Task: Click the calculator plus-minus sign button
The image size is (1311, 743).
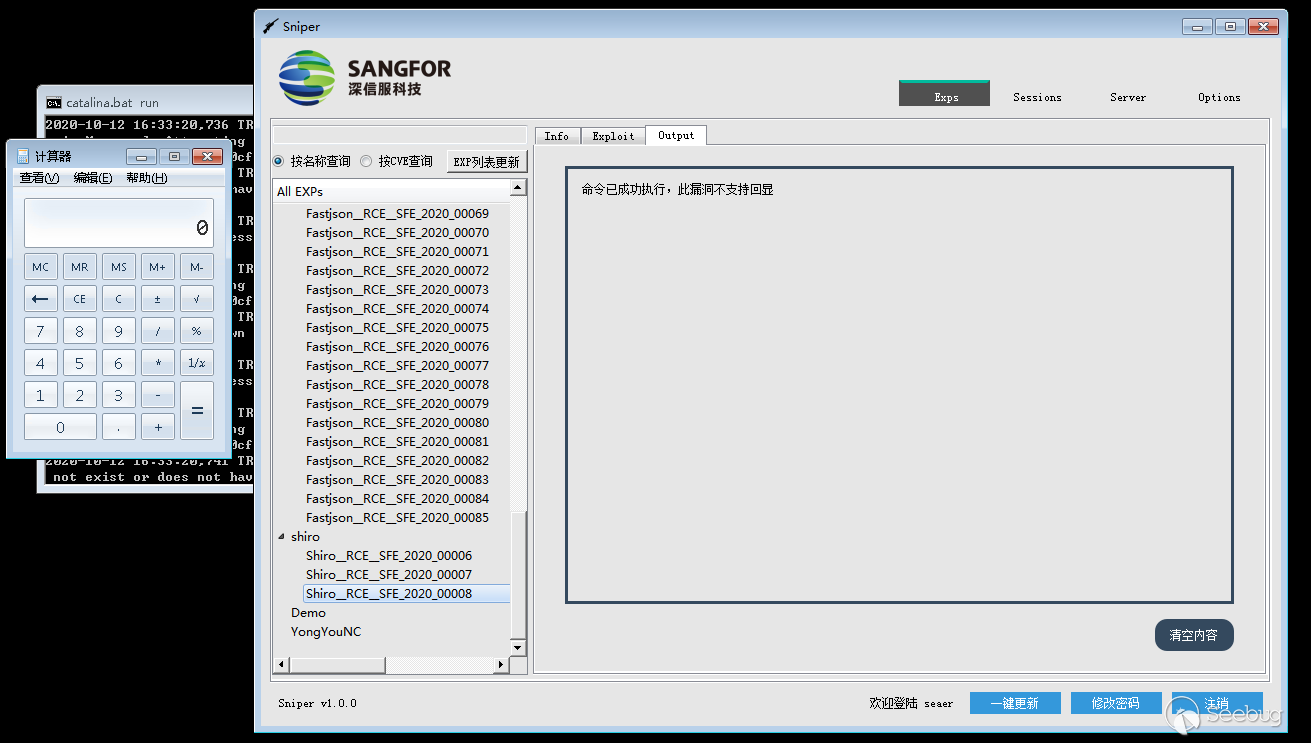Action: (157, 299)
